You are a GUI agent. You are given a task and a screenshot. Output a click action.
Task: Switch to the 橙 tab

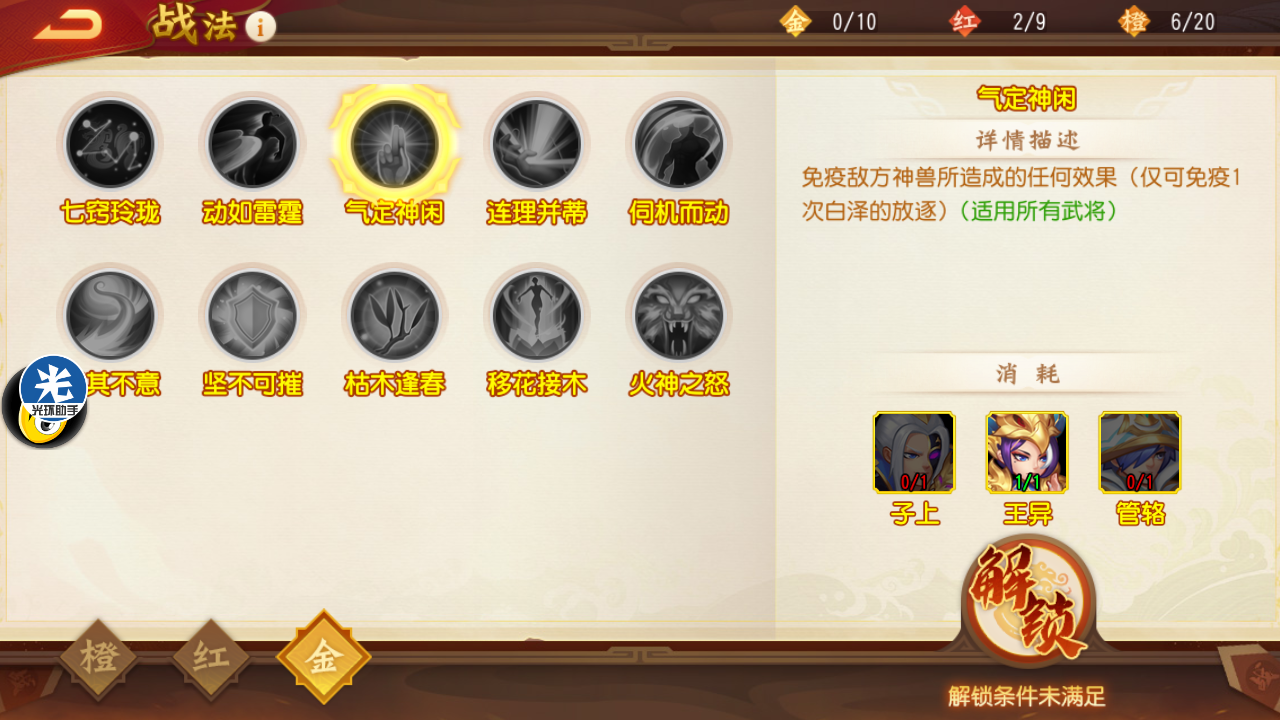(98, 658)
